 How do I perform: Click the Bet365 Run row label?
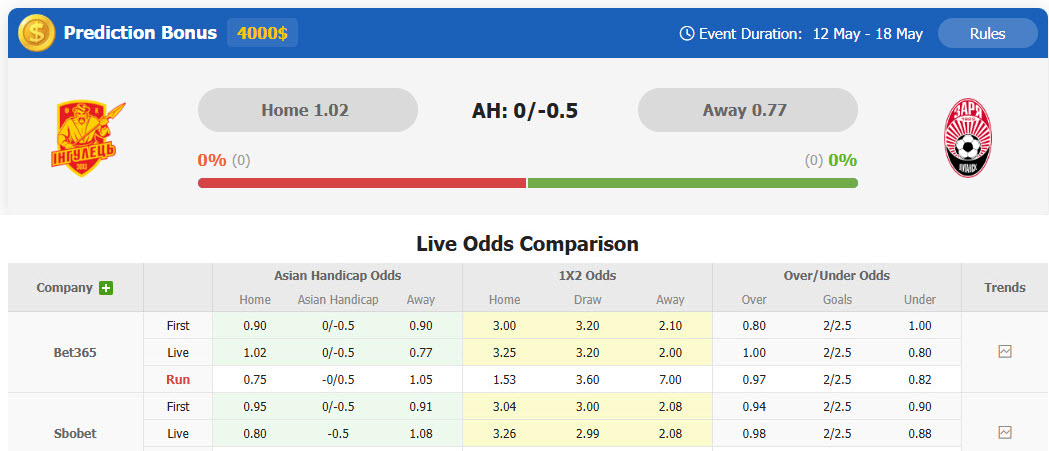click(178, 380)
